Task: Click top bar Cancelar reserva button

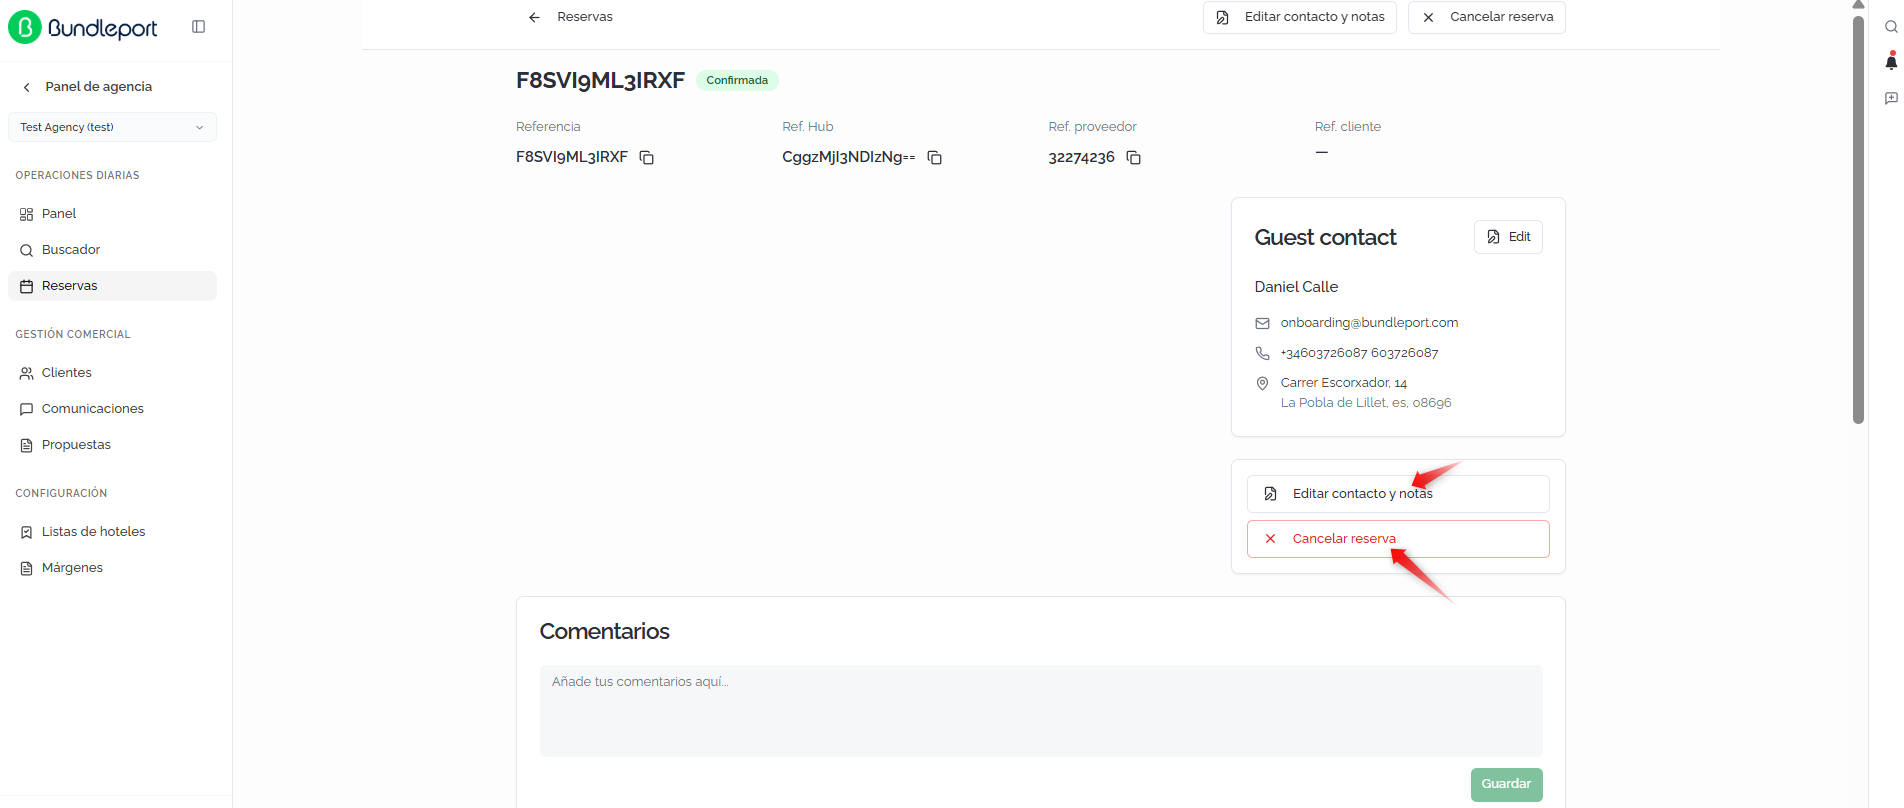Action: tap(1487, 17)
